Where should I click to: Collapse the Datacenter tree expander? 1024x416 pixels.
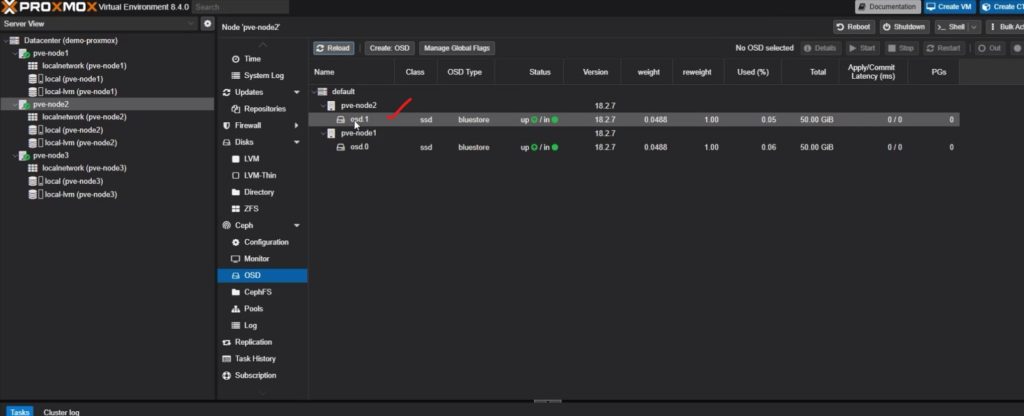coord(5,40)
